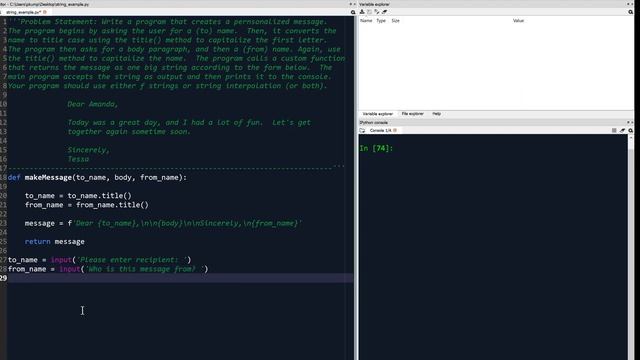
Task: Open the editor pane options gear
Action: [x=353, y=12]
